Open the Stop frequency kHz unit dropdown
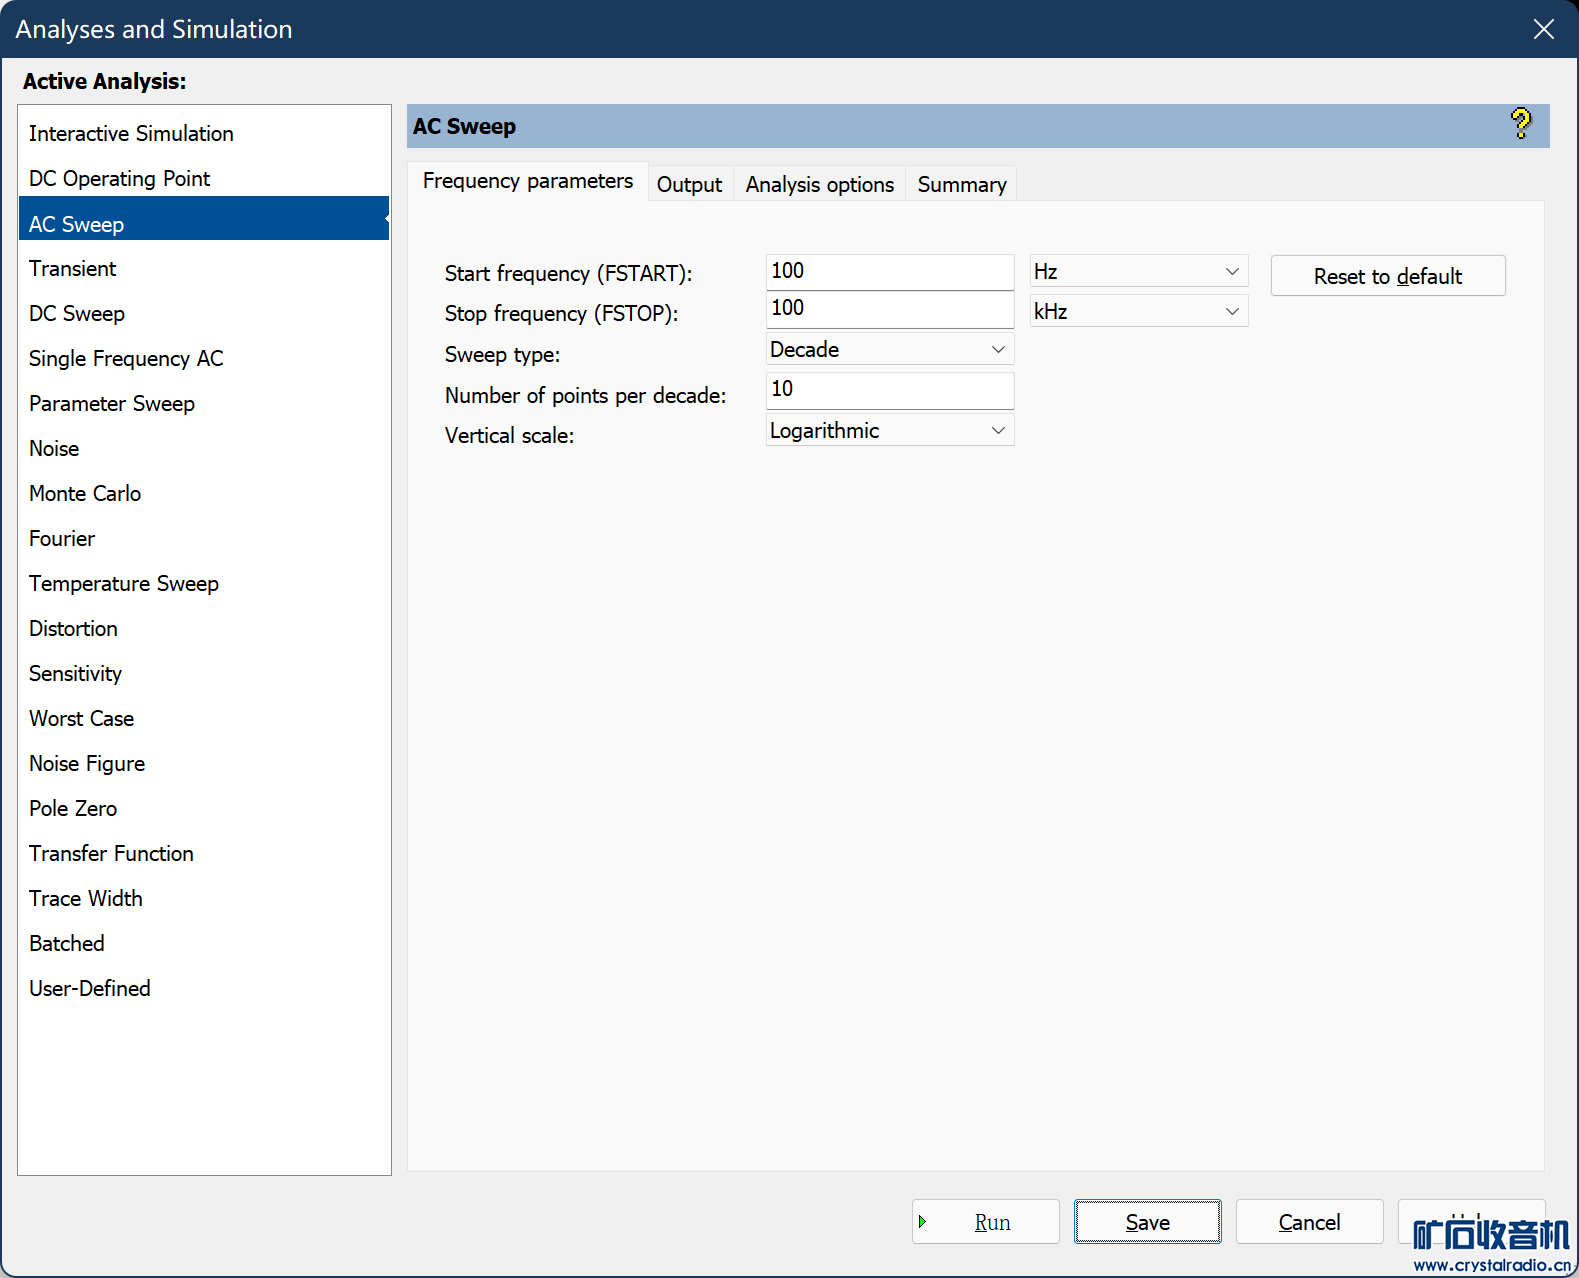The height and width of the screenshot is (1278, 1579). point(1138,311)
